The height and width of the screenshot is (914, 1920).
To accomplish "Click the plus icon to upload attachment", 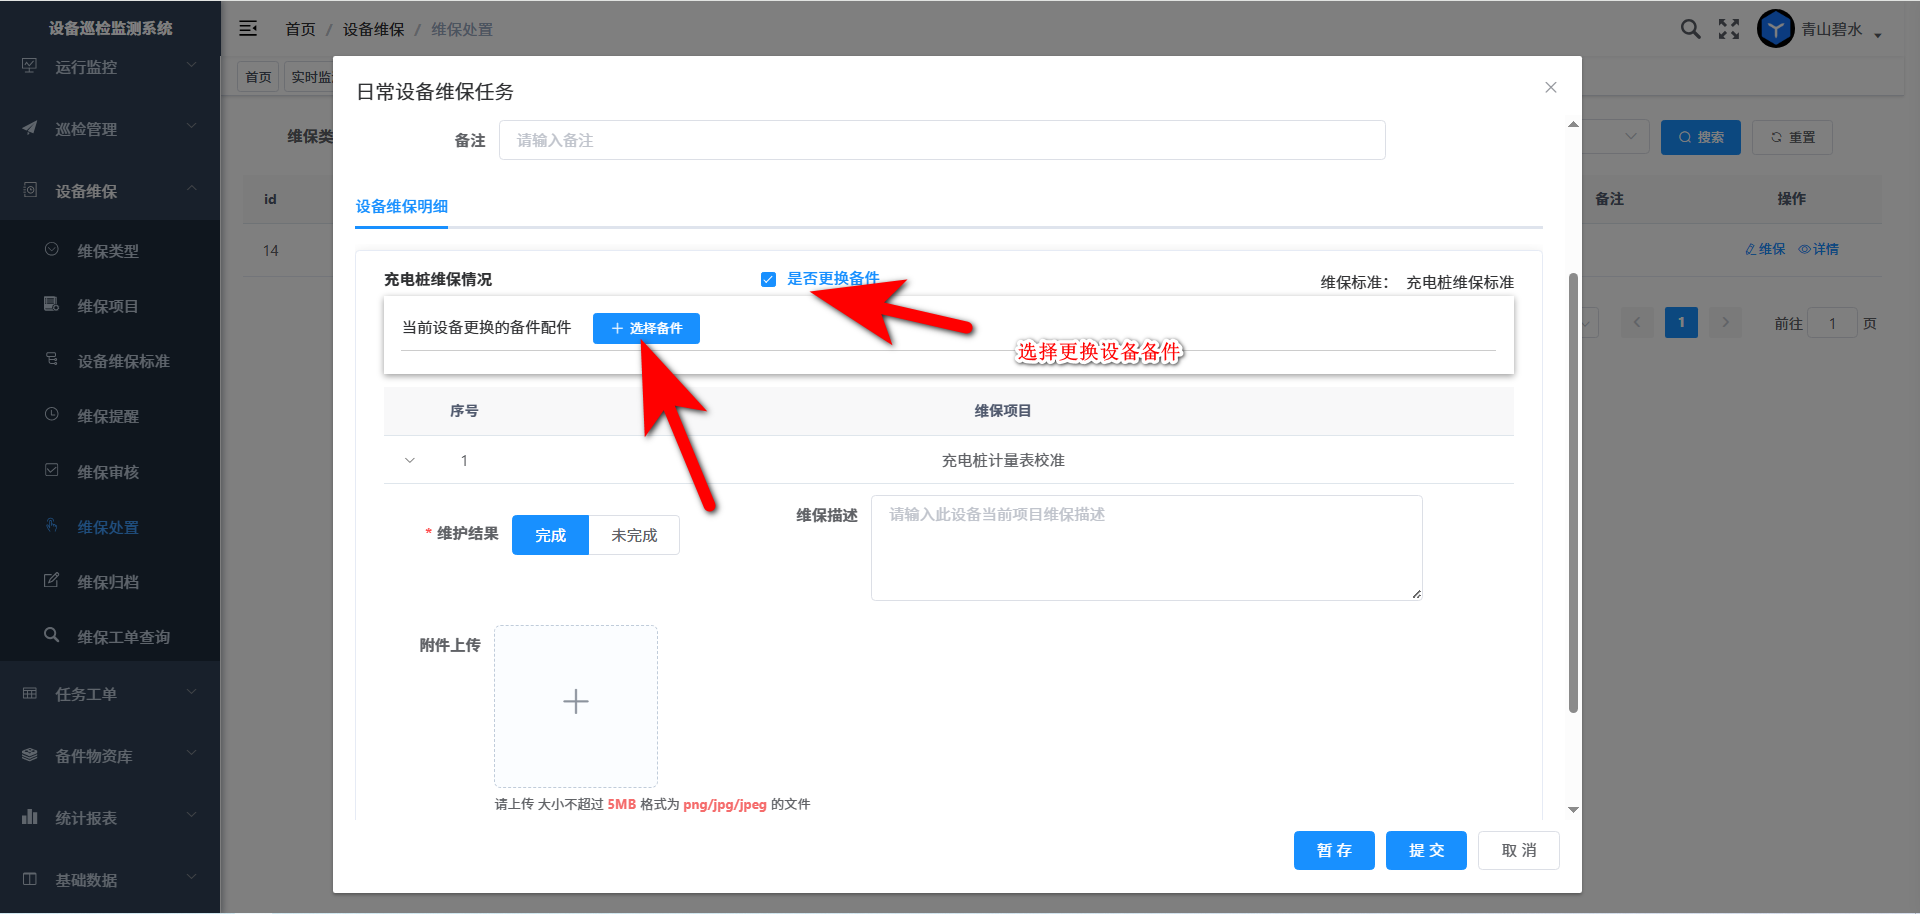I will coord(576,702).
